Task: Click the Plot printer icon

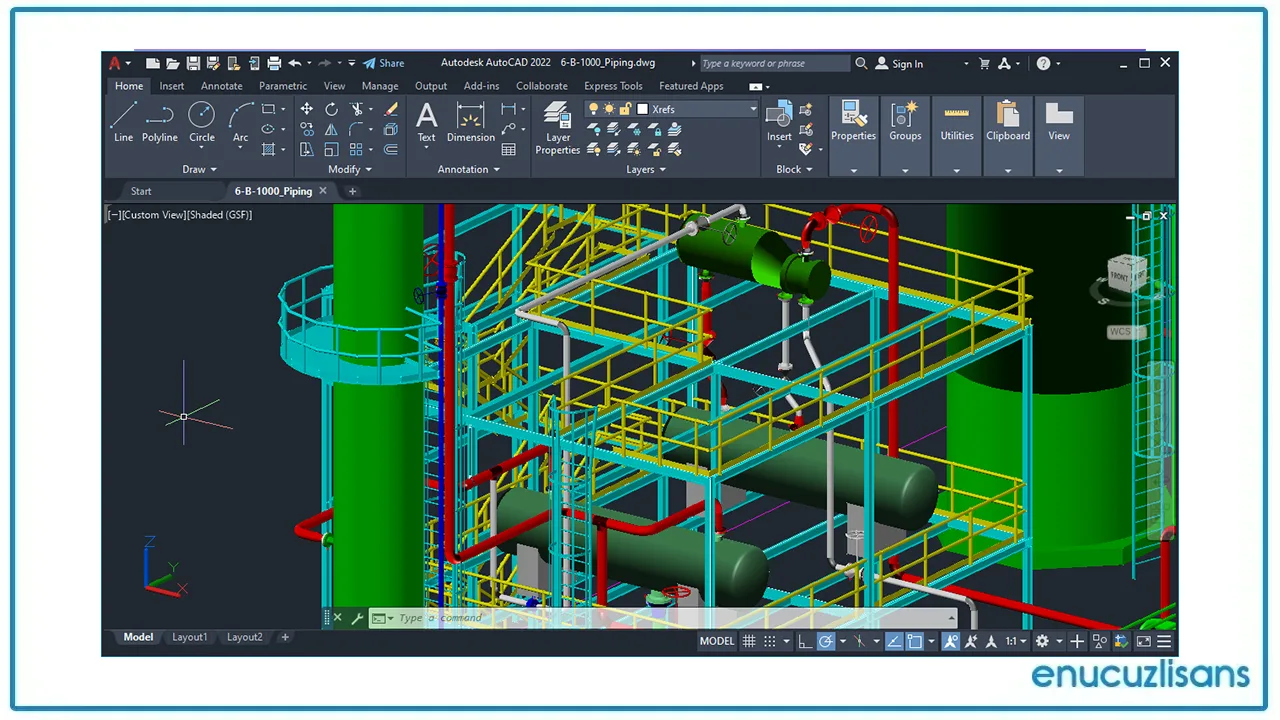Action: [x=274, y=63]
